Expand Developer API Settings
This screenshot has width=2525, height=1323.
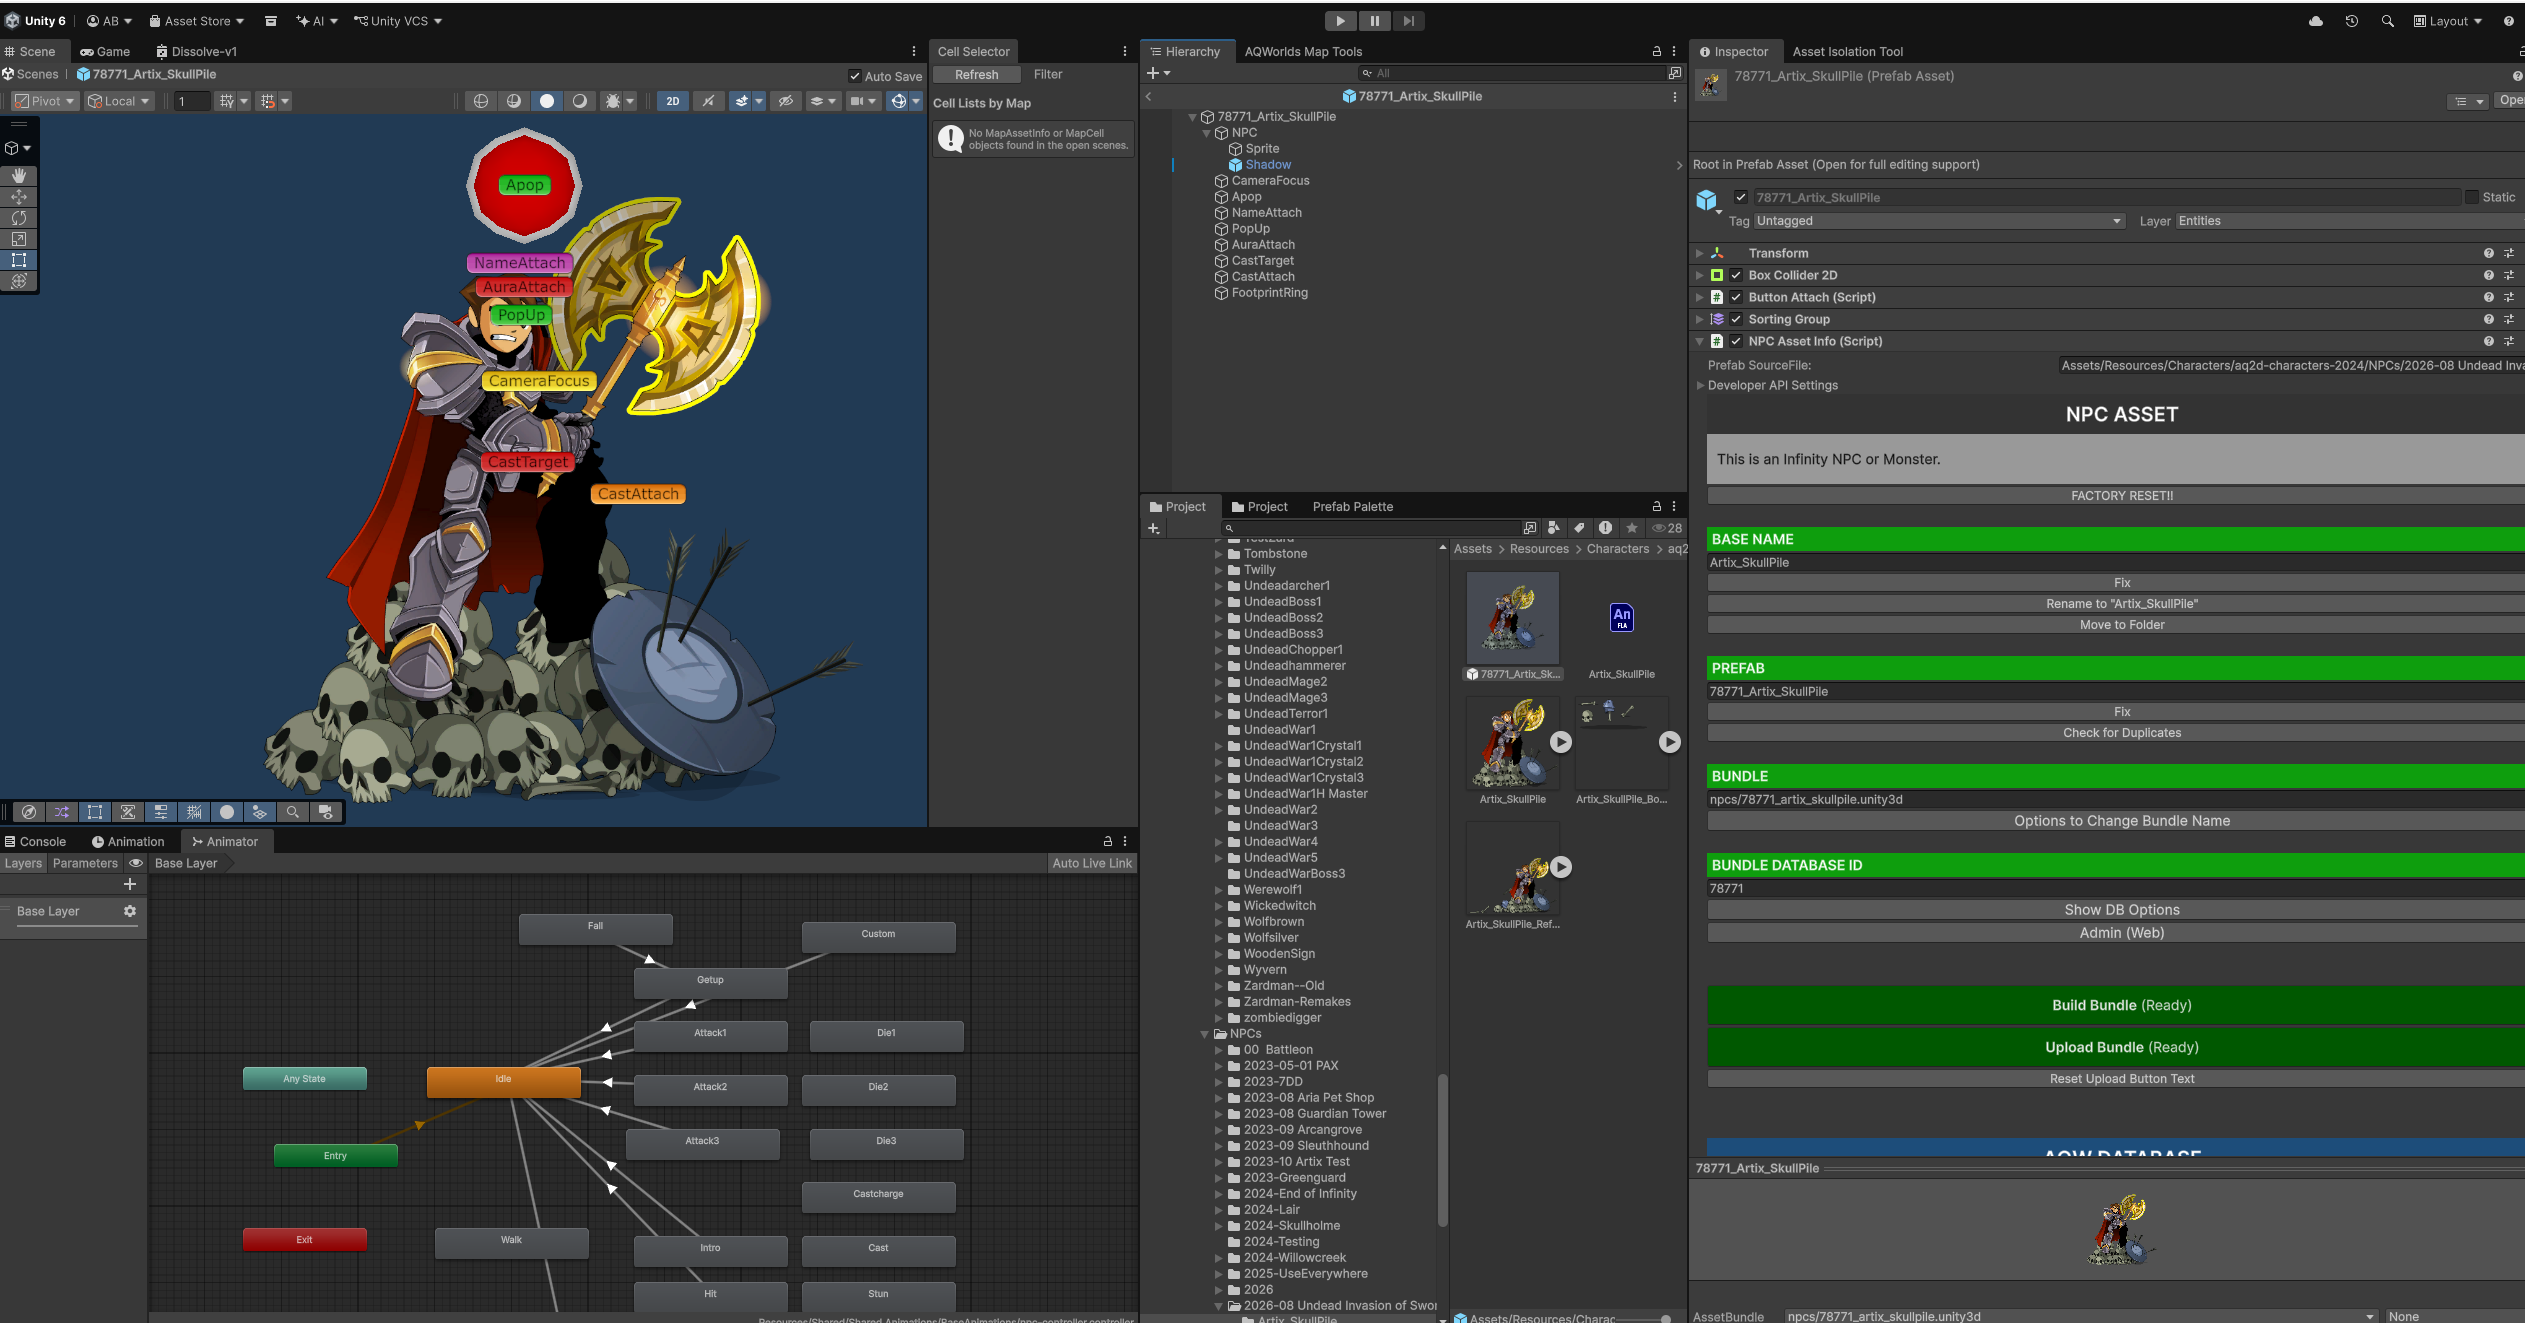pos(1700,385)
